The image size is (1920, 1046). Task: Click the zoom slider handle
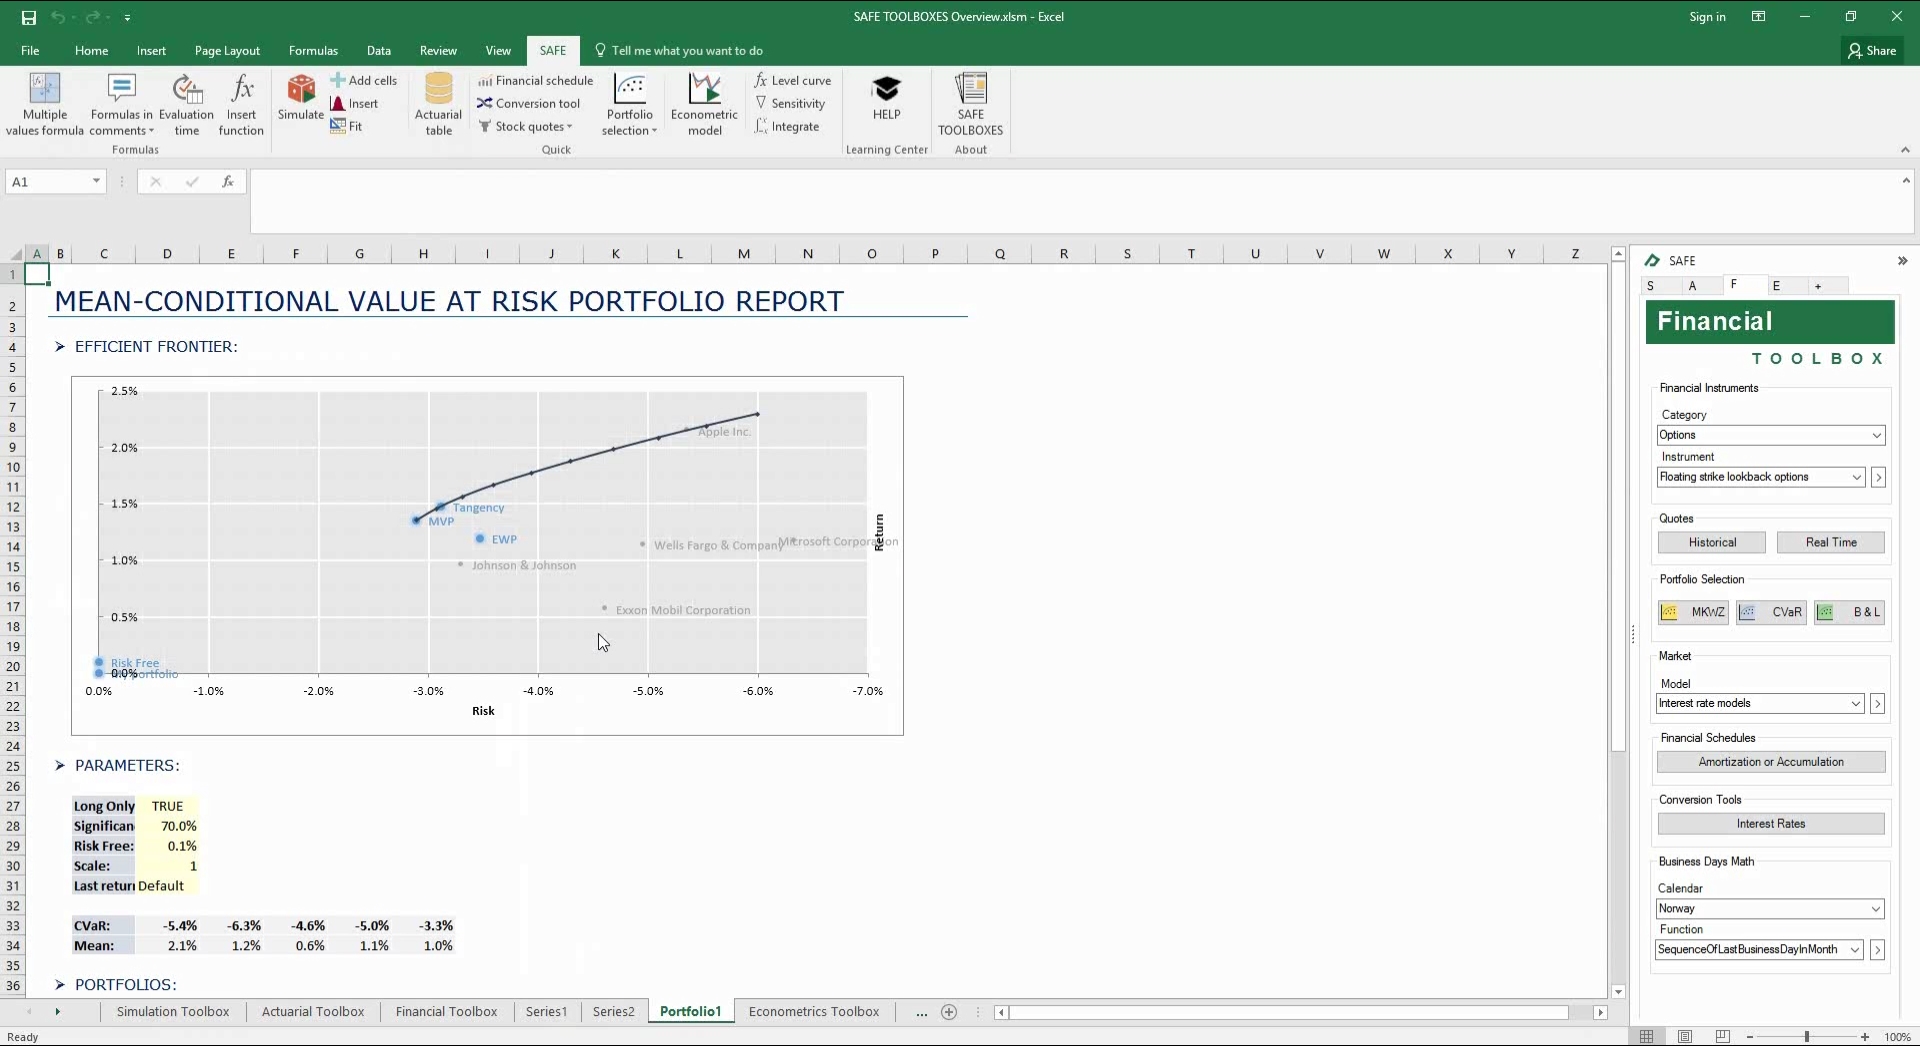pos(1806,1037)
